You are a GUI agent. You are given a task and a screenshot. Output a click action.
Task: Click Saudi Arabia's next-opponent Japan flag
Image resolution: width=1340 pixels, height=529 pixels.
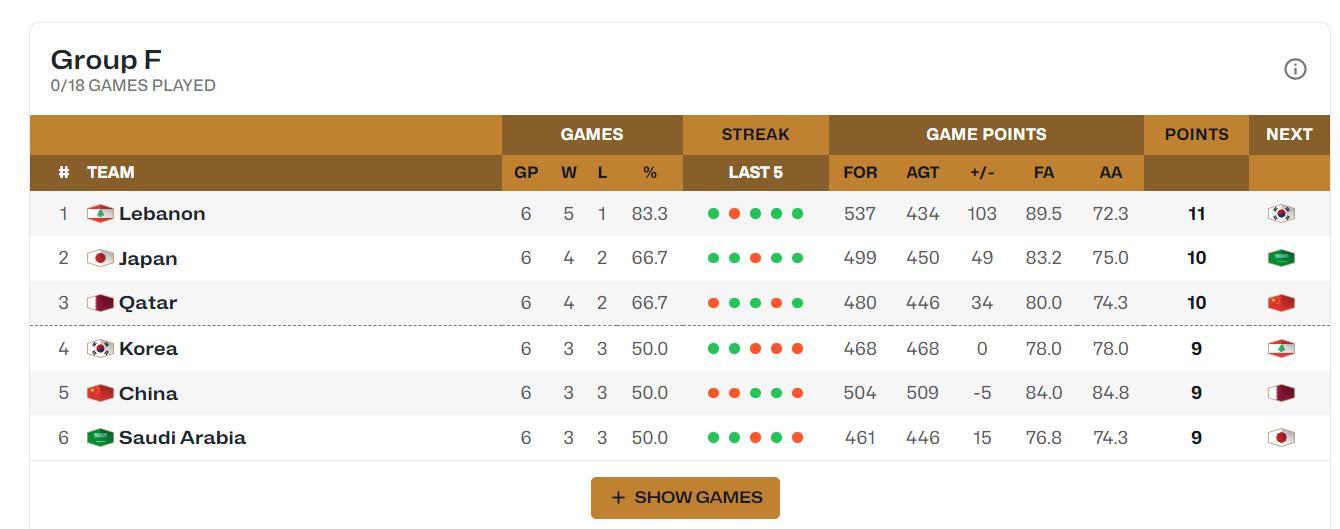pyautogui.click(x=1281, y=437)
